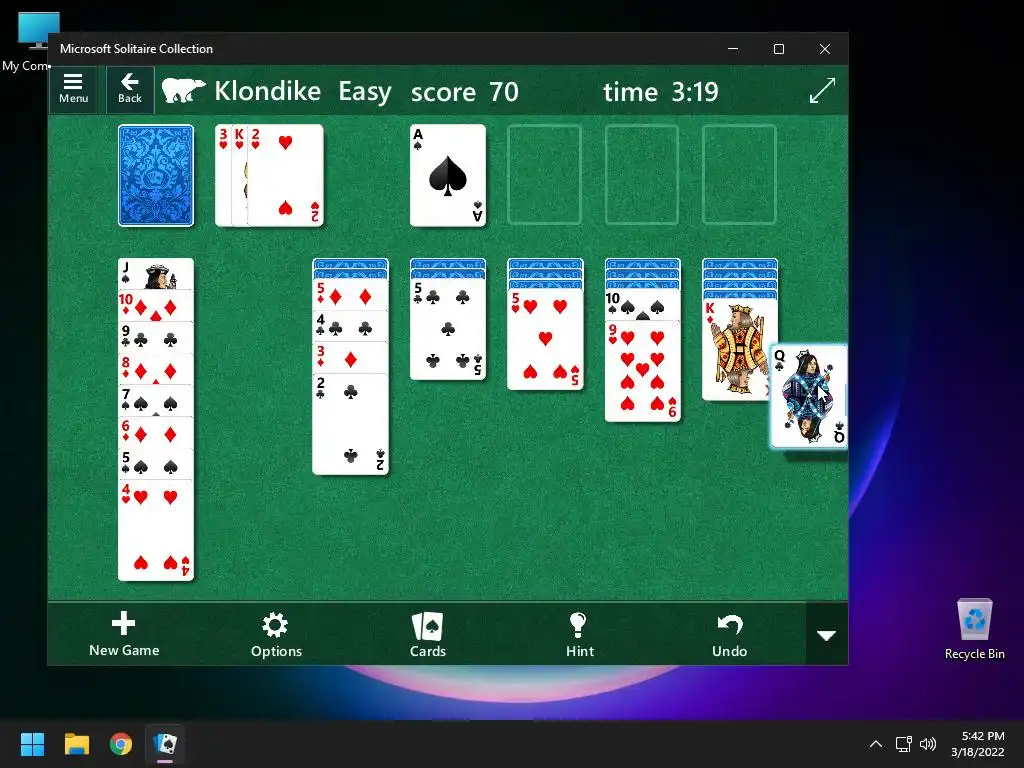This screenshot has width=1024, height=768.
Task: Open the Options gear
Action: (276, 634)
